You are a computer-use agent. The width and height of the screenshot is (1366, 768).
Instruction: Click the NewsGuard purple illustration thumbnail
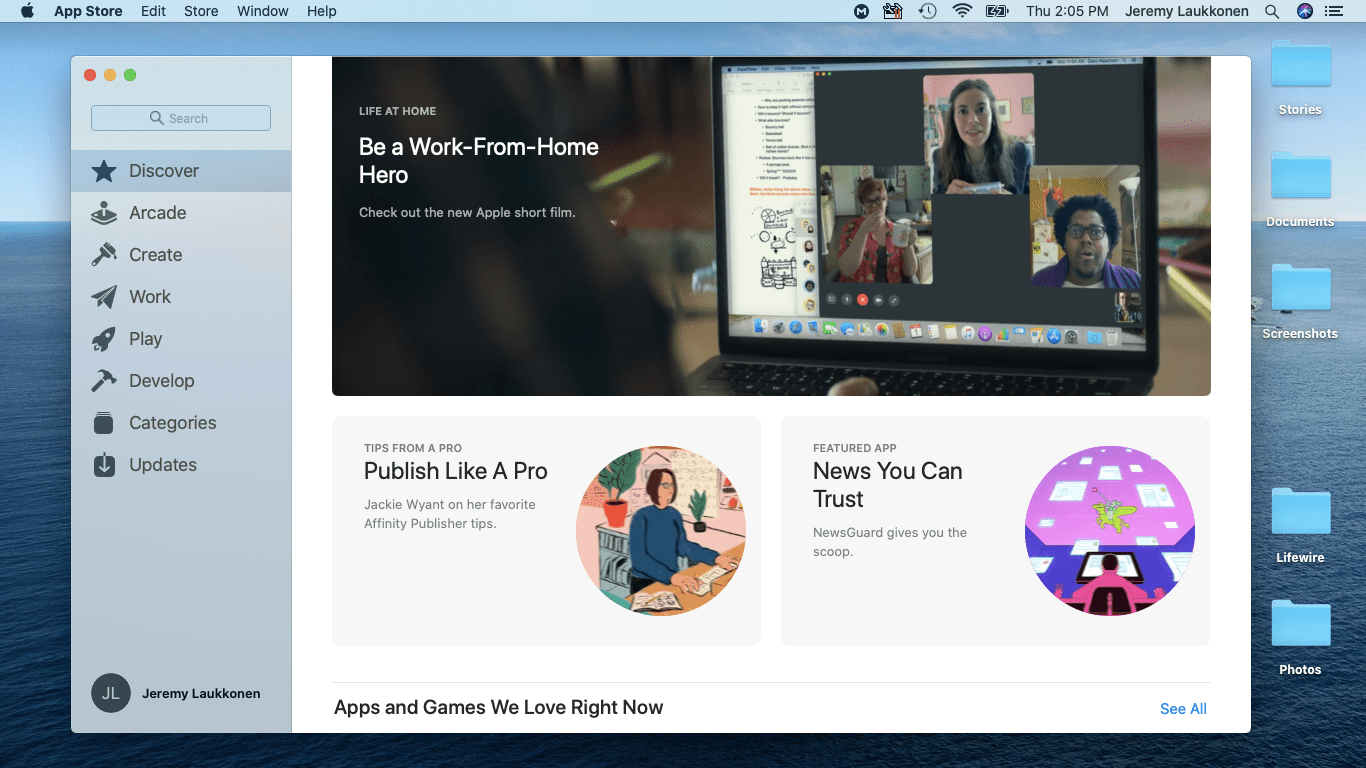[1110, 531]
